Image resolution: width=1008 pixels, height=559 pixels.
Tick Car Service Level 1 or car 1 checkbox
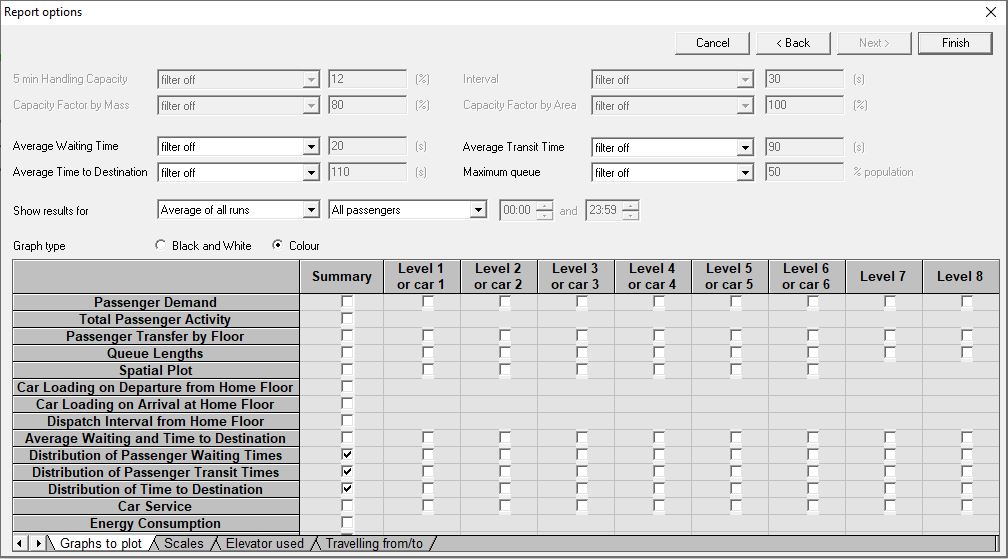tap(427, 506)
